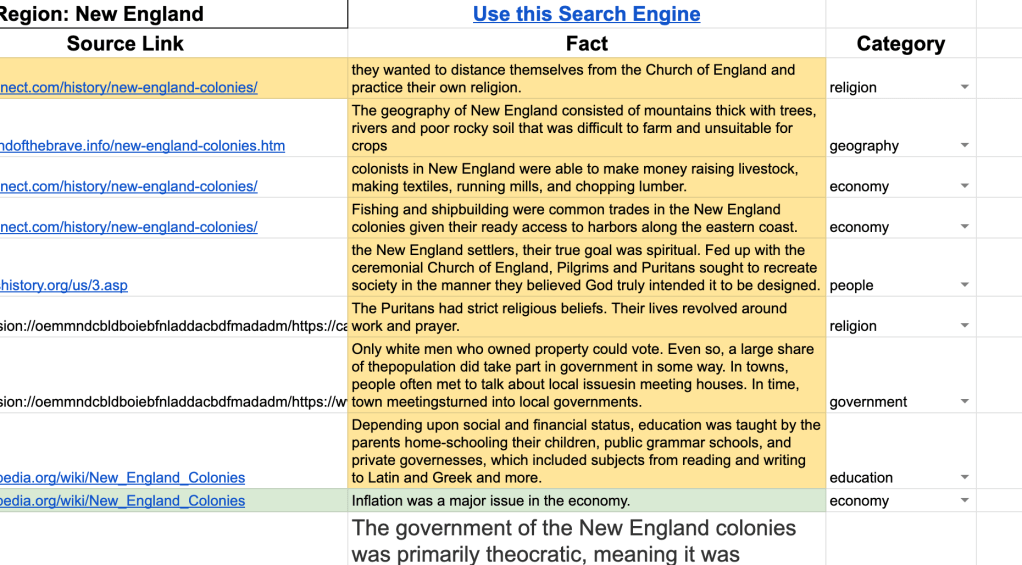Screen dimensions: 1022x565
Task: Select the "Fact" column header cell
Action: pyautogui.click(x=586, y=44)
